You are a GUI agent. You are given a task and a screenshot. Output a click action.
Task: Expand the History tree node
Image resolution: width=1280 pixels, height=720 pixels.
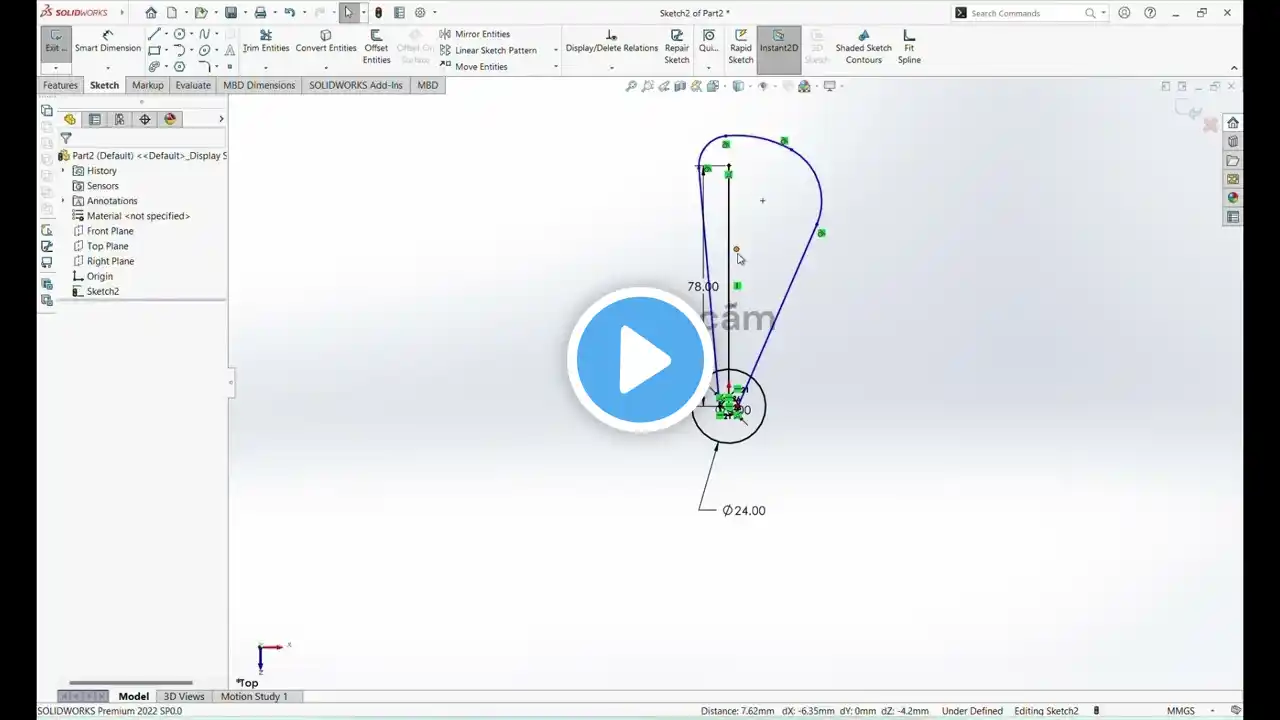[63, 171]
